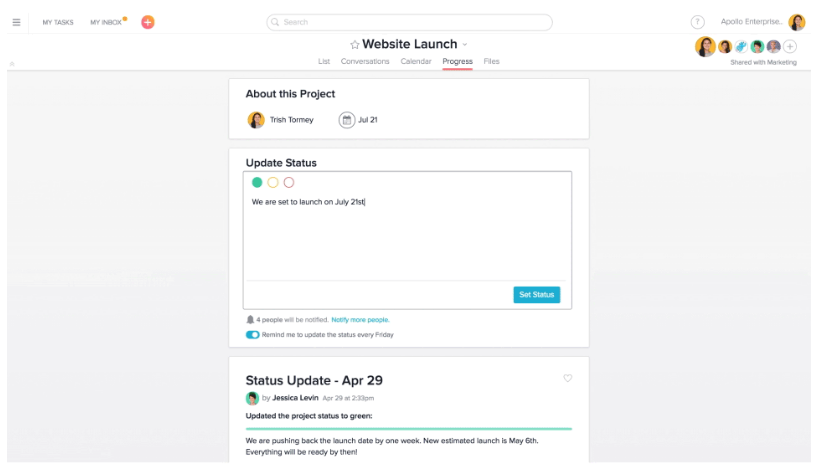Expand the Website Launch project dropdown arrow

[x=465, y=45]
